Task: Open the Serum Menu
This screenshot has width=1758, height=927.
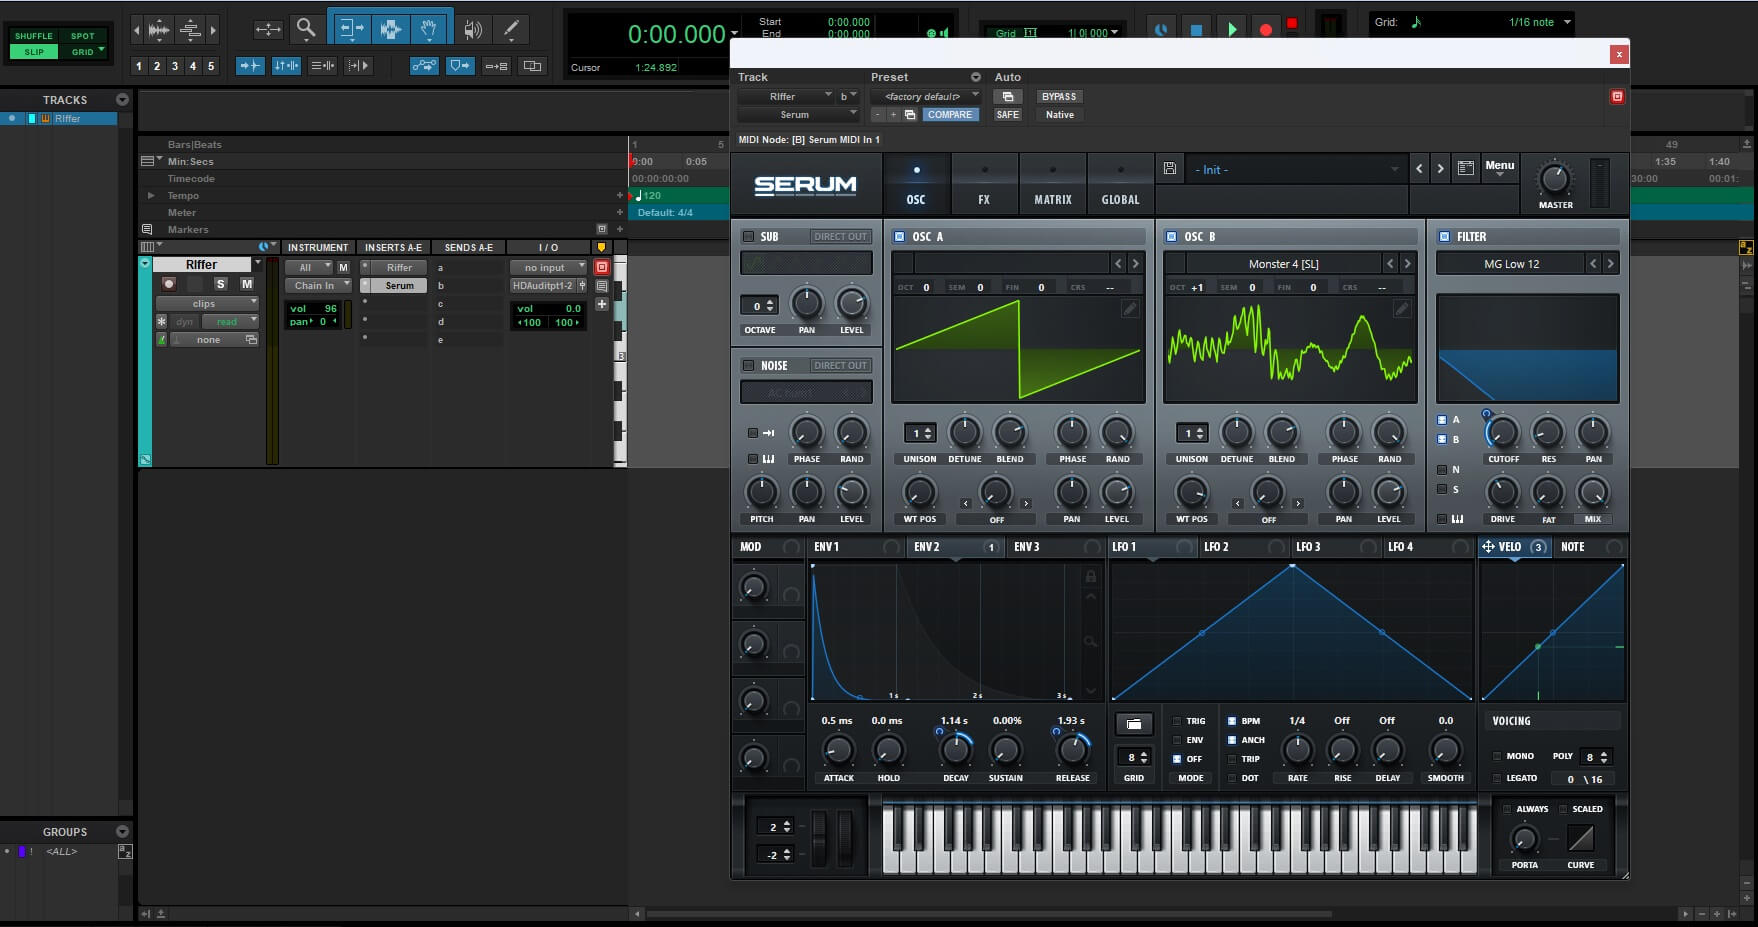Action: point(1499,168)
